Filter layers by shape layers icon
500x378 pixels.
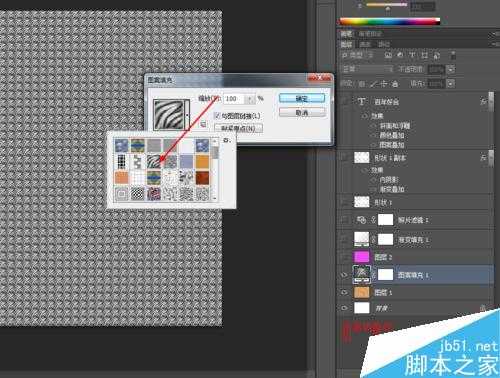[x=424, y=55]
